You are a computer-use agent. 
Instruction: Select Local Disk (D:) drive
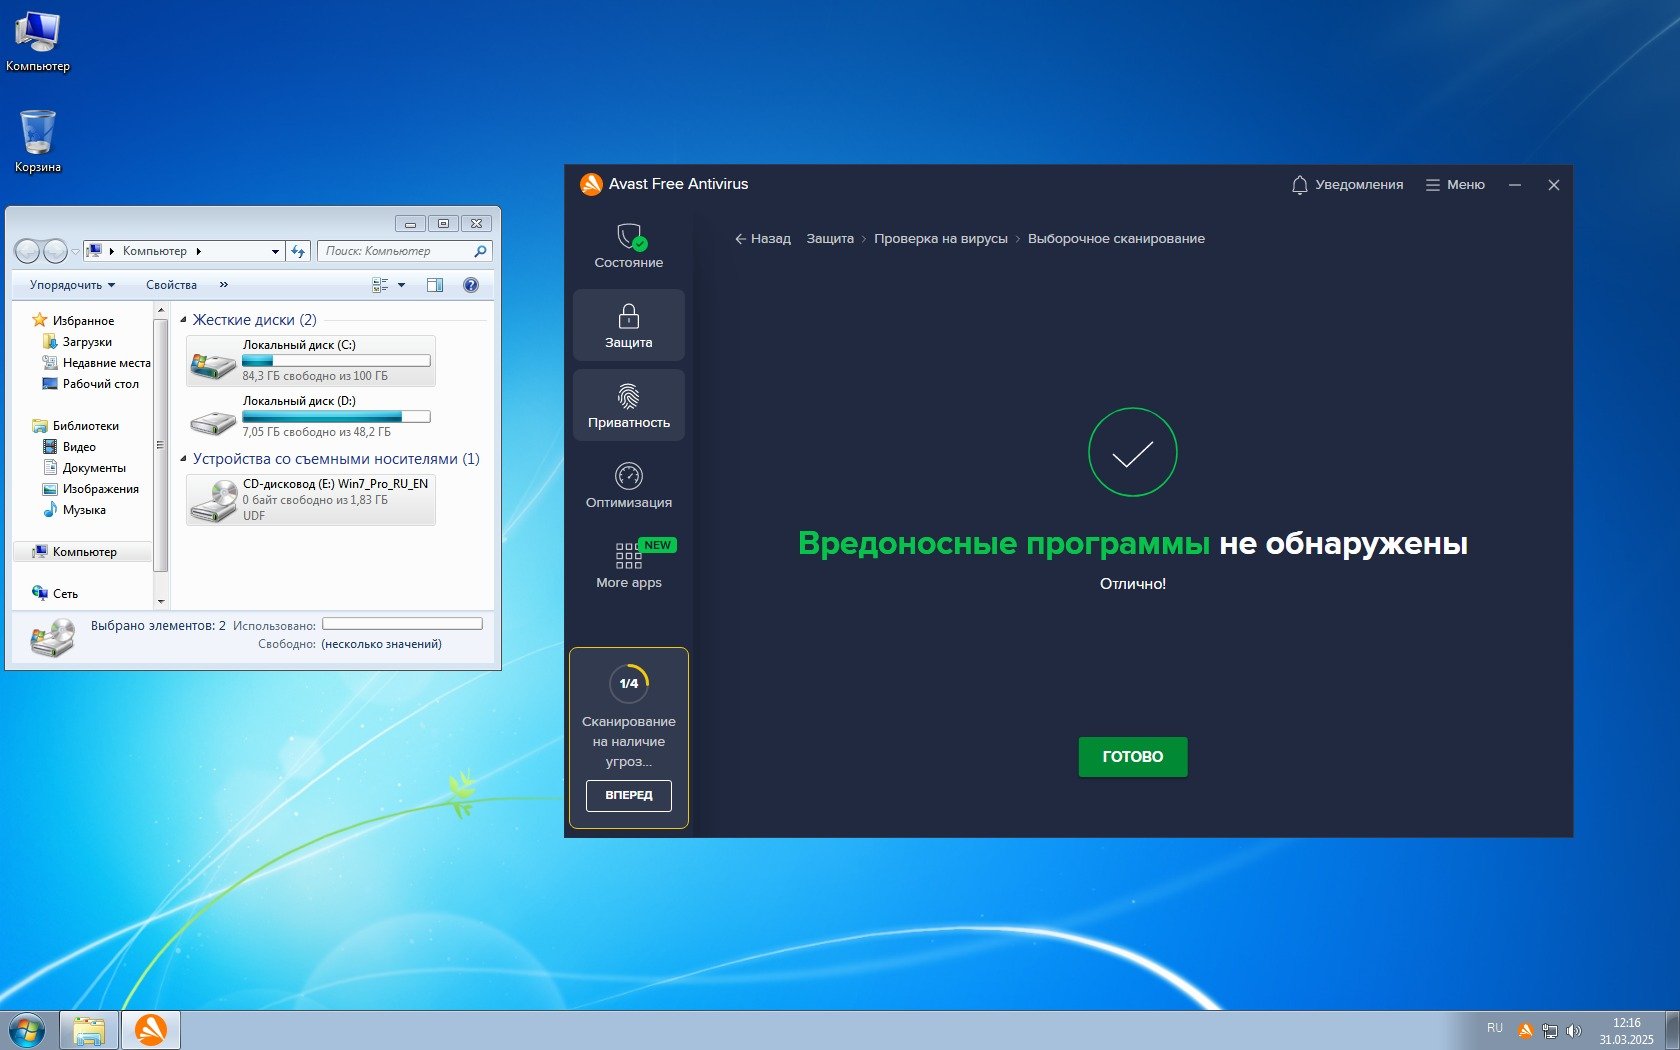click(x=311, y=416)
